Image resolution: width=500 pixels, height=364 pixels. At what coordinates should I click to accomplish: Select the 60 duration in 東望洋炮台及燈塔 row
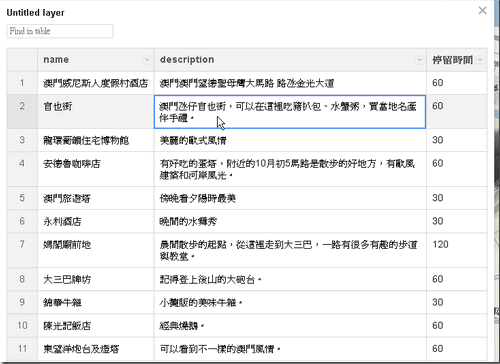[x=457, y=349]
